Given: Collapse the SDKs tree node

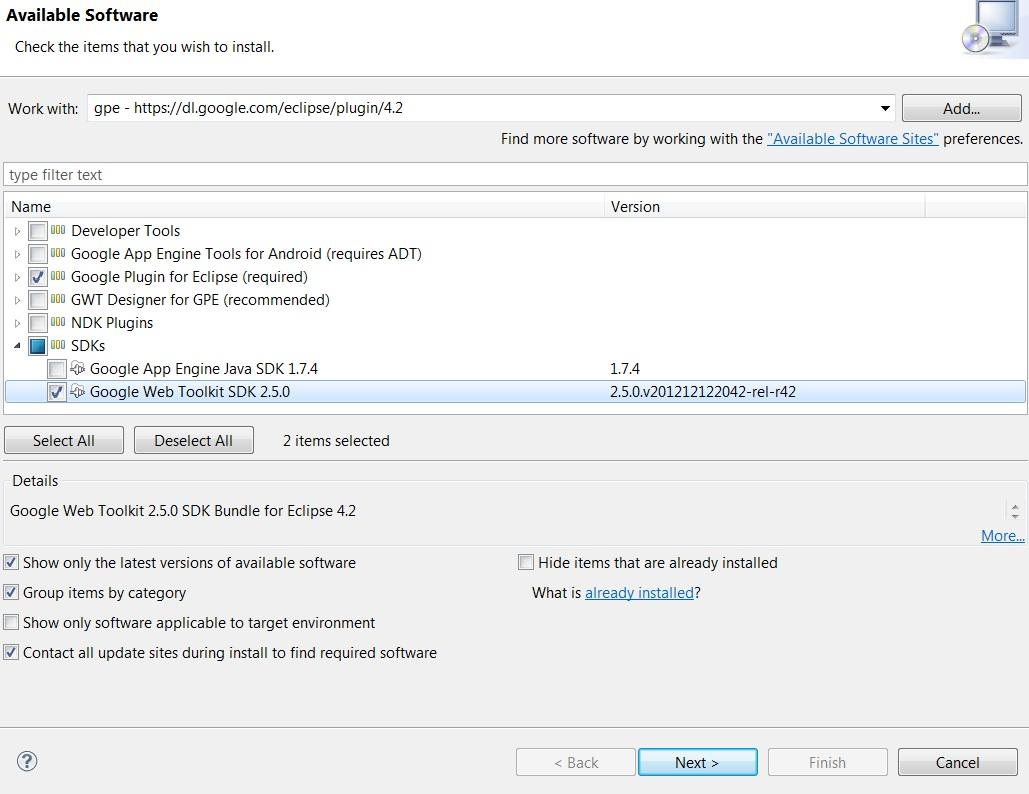Looking at the screenshot, I should click(18, 345).
